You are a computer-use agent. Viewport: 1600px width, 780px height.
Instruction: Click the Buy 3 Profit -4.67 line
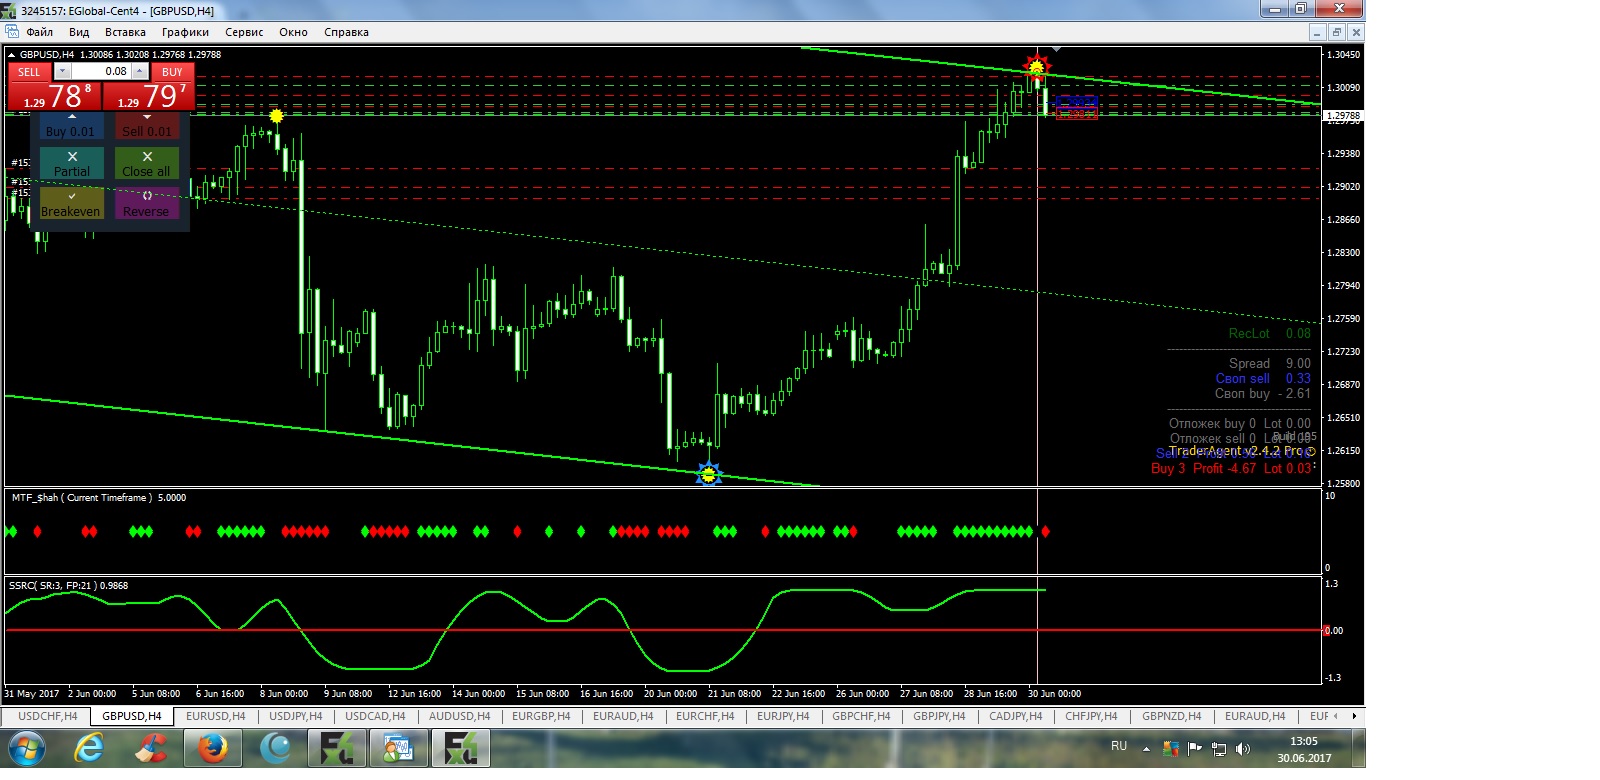pos(1230,468)
